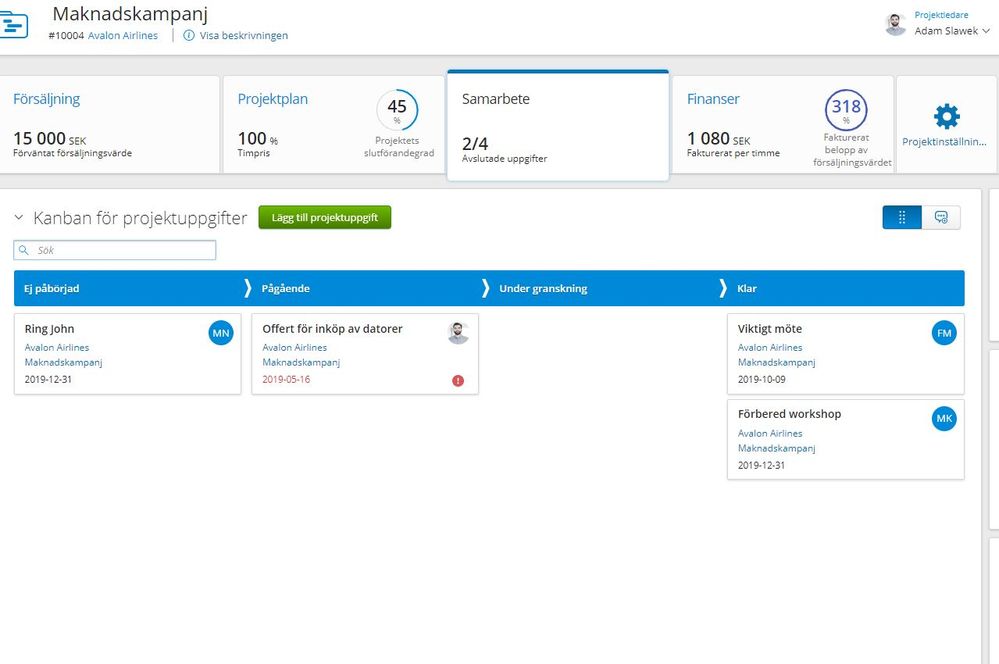
Task: Open the Finanser tab
Action: (x=782, y=124)
